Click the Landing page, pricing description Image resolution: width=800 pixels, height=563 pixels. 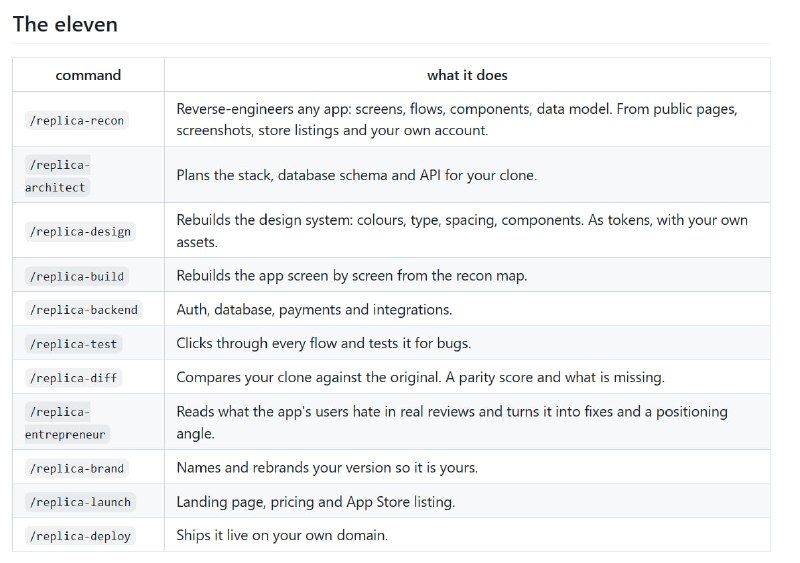(316, 502)
